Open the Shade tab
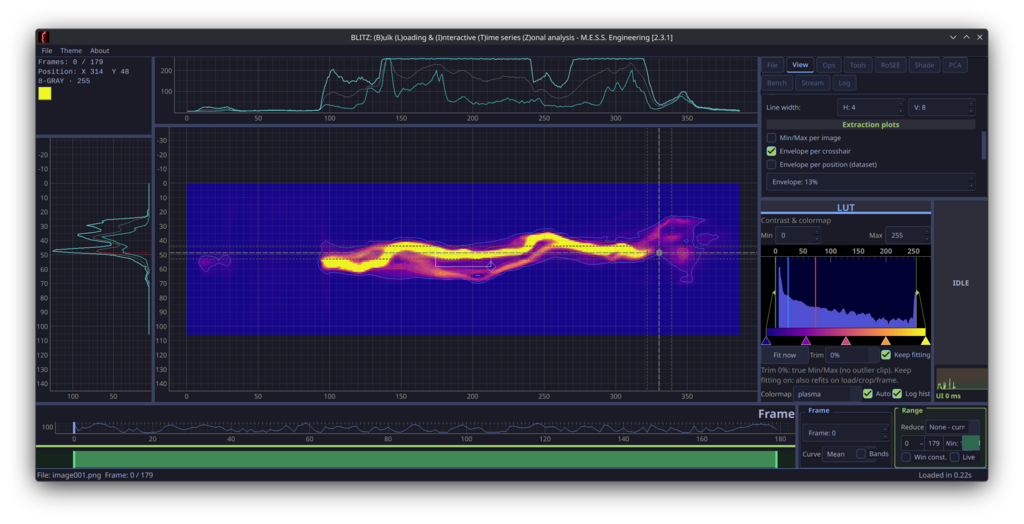This screenshot has width=1024, height=524. point(924,65)
